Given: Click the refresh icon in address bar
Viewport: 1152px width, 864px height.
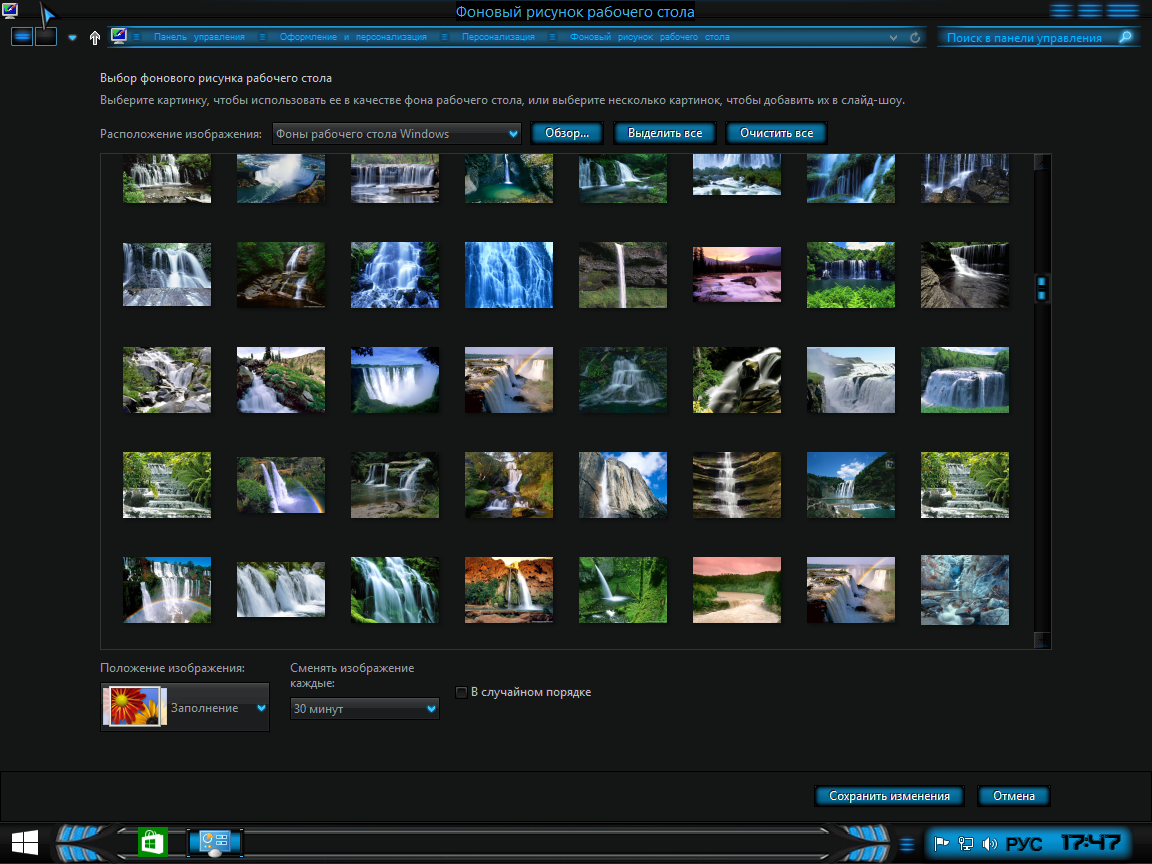Looking at the screenshot, I should pos(915,38).
